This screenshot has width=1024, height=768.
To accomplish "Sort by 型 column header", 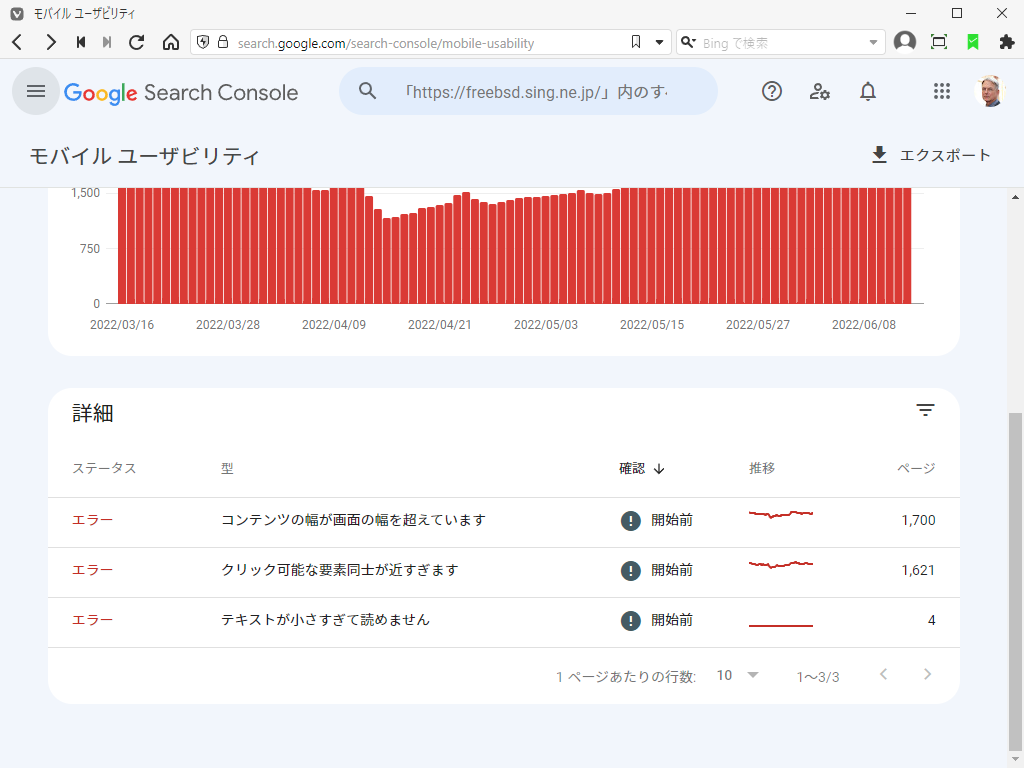I will pyautogui.click(x=227, y=468).
